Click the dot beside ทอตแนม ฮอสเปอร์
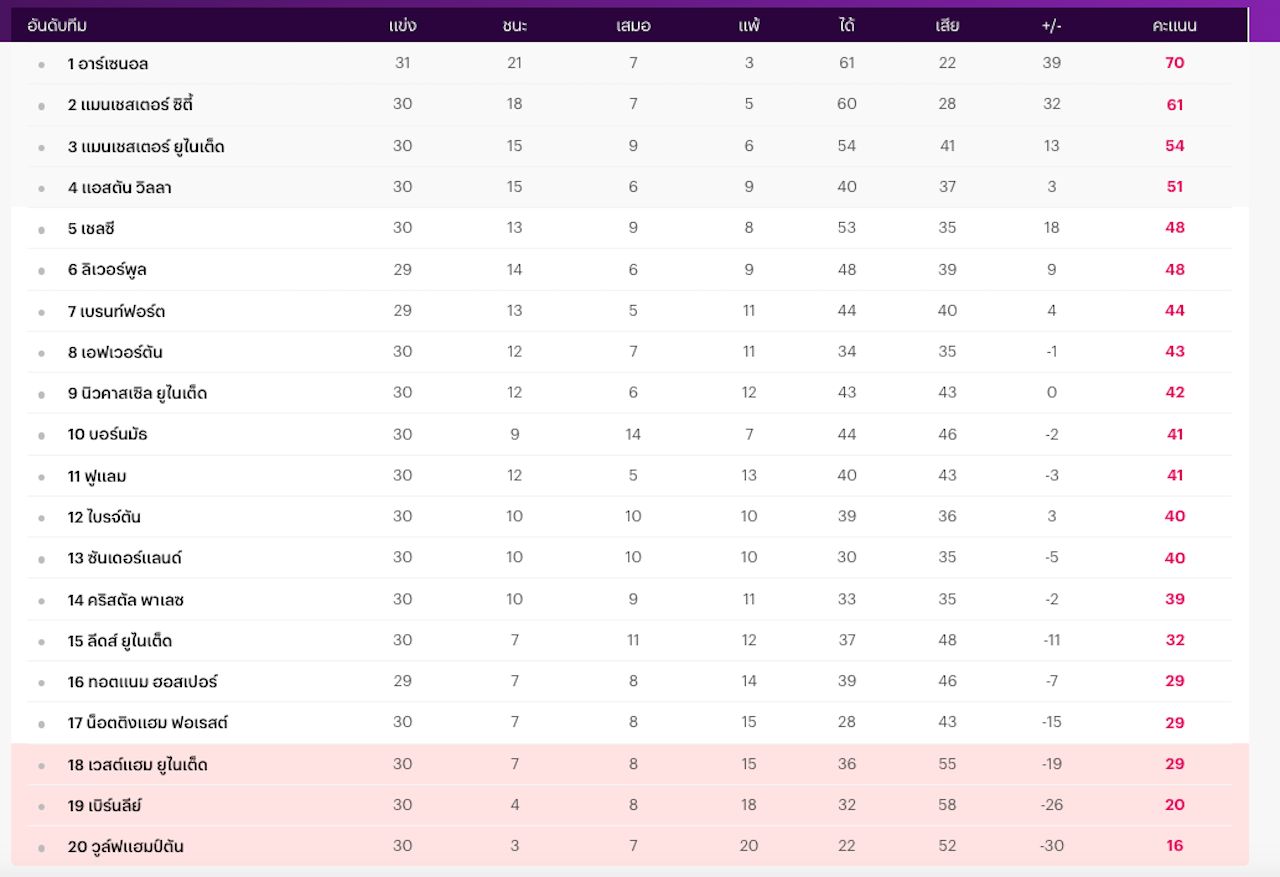Screen dimensions: 1280x877 click(42, 683)
